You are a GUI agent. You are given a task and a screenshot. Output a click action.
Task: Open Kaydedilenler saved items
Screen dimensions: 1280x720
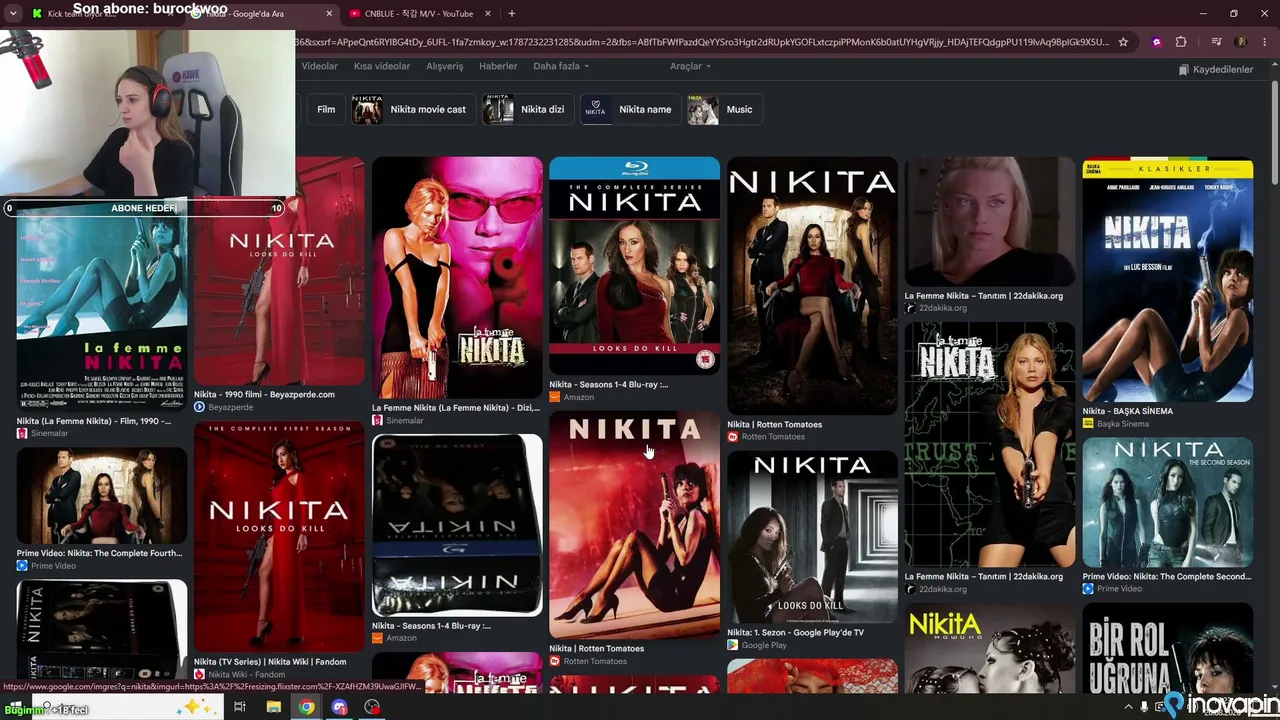tap(1215, 69)
